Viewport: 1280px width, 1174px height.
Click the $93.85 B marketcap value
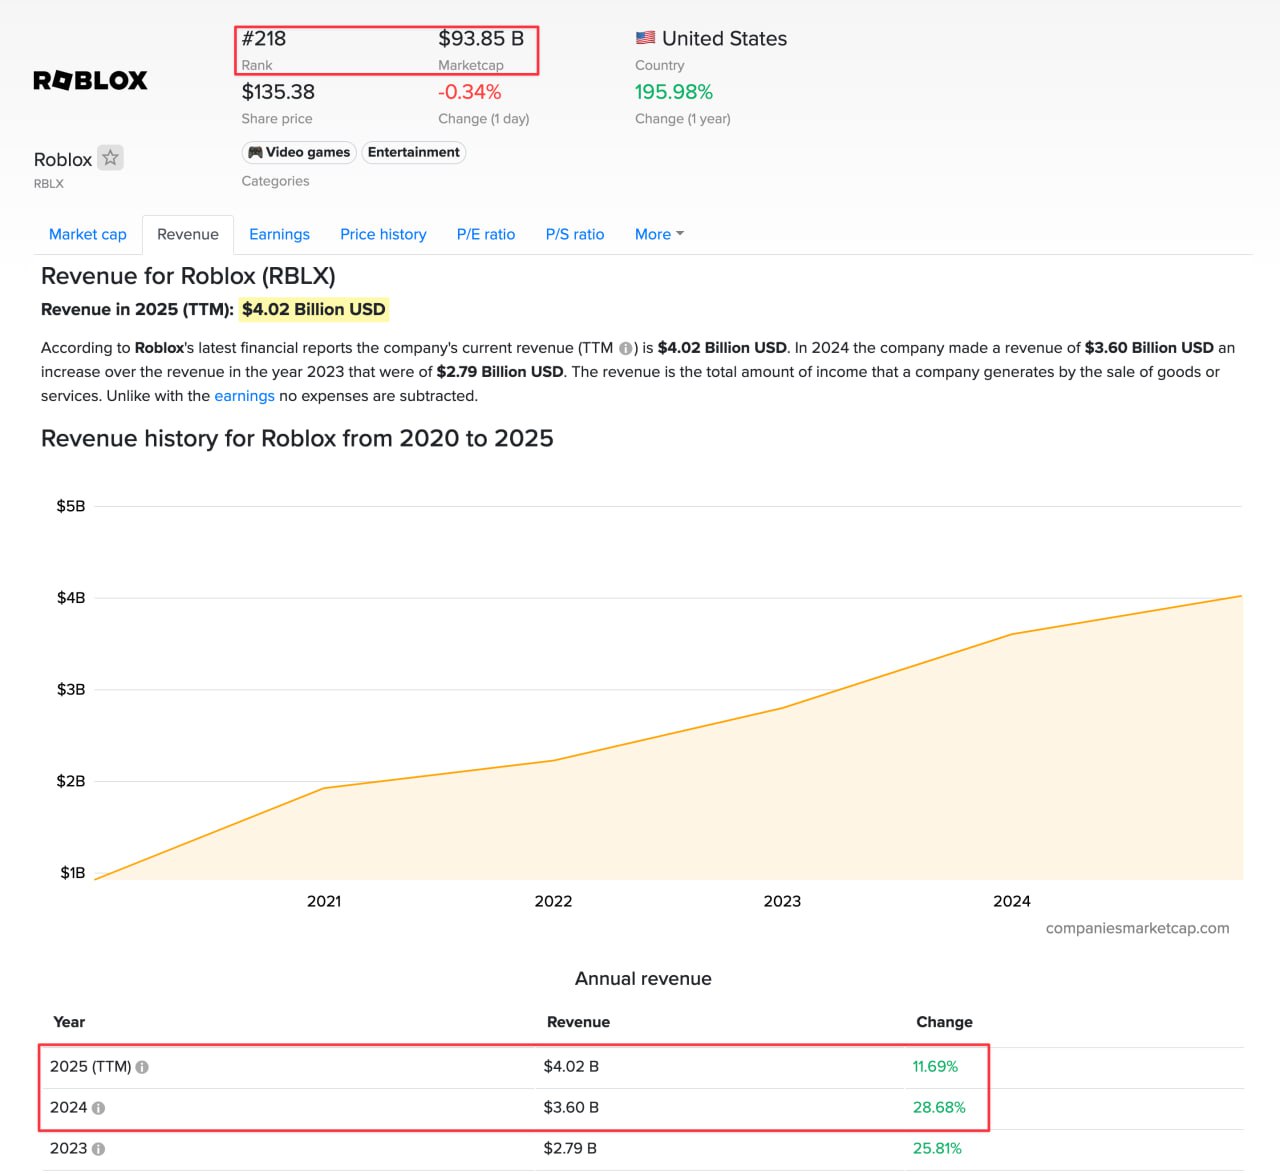tap(481, 38)
